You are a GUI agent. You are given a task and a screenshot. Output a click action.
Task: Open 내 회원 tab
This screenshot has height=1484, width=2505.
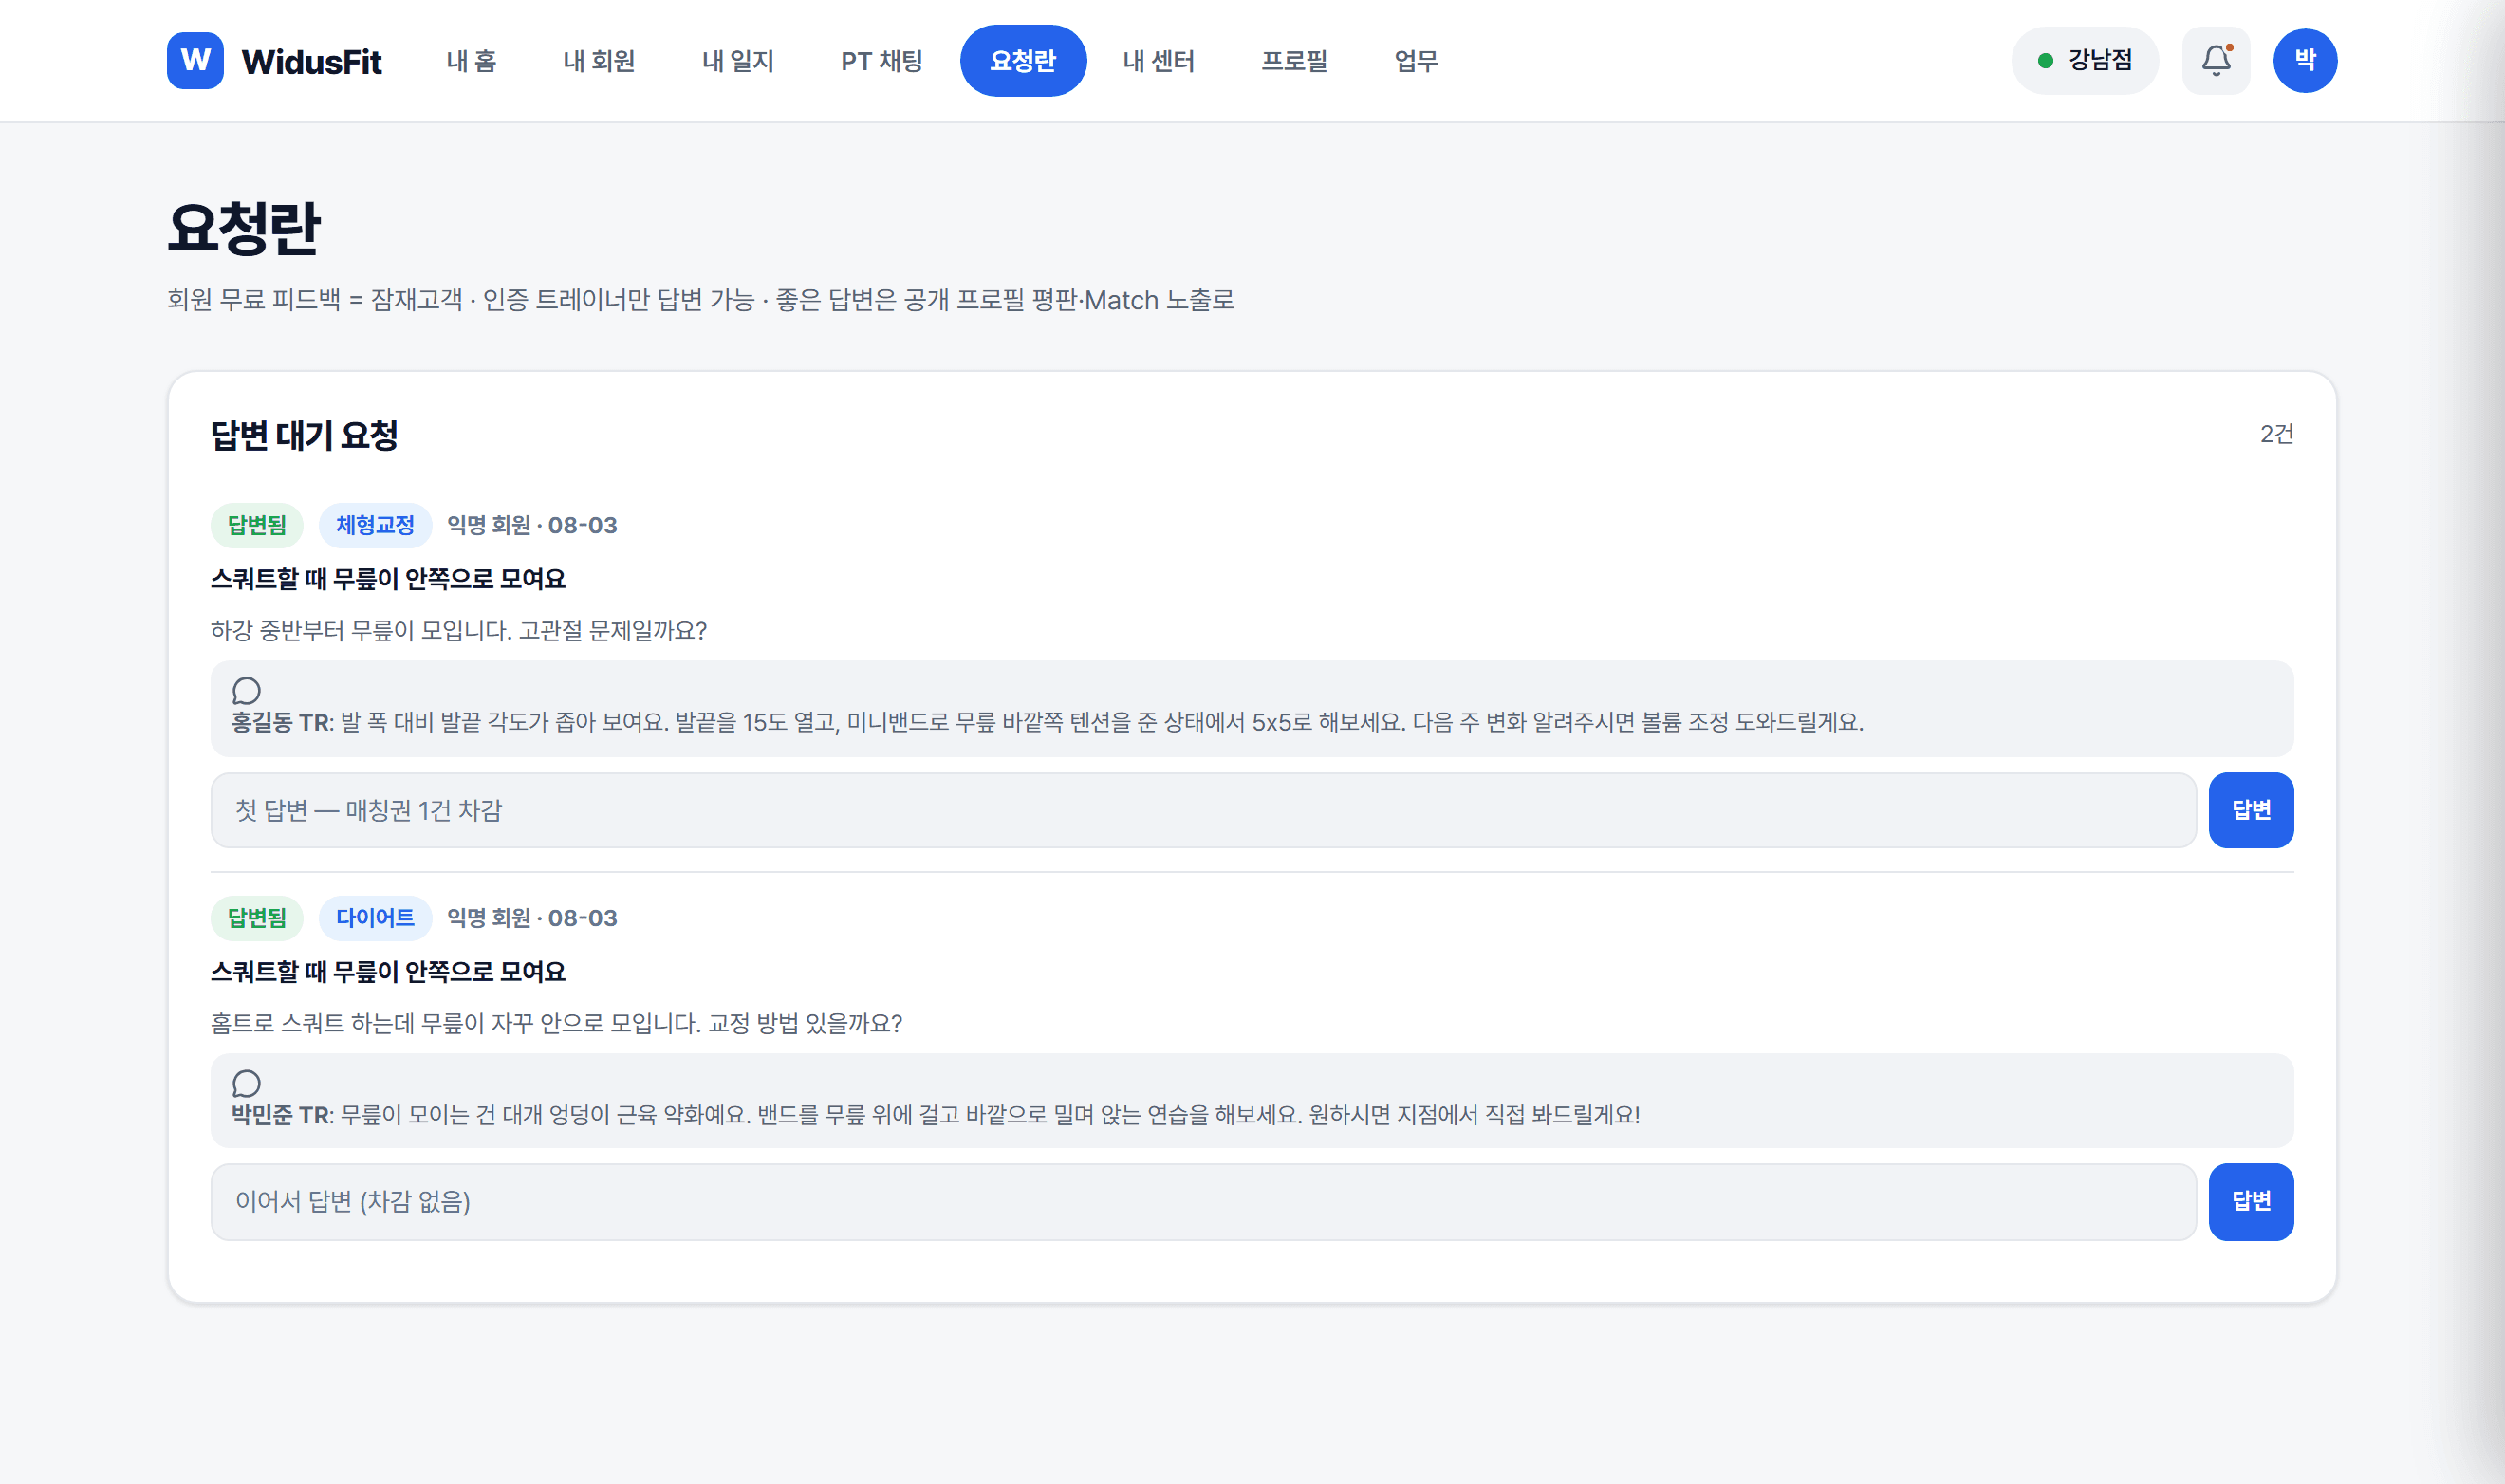click(x=599, y=61)
